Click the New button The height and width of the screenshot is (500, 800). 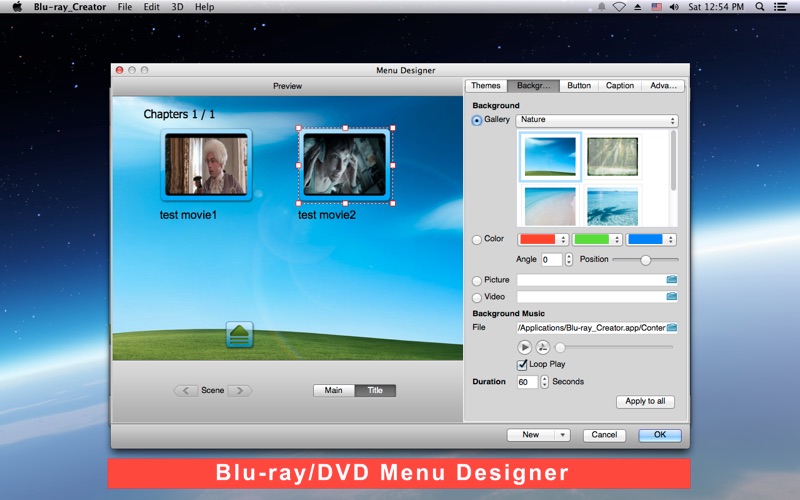pyautogui.click(x=531, y=435)
